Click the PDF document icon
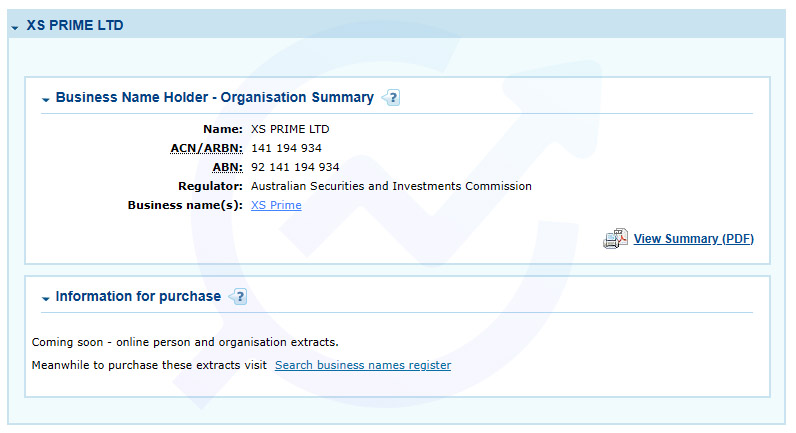This screenshot has height=433, width=796. point(615,238)
